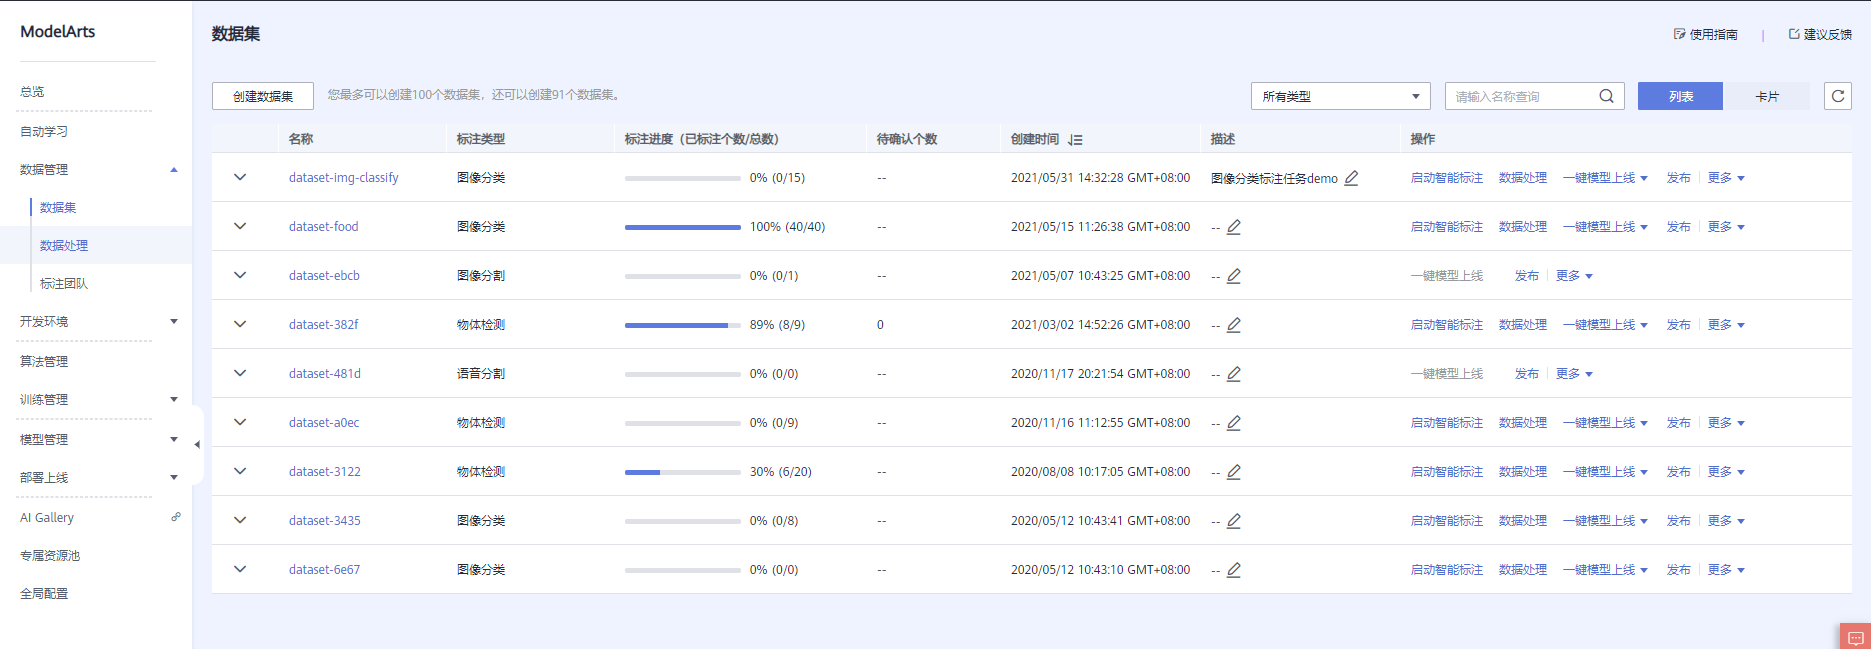Go to 标注团队 in the sidebar
Screen dimensions: 1871x649
click(64, 283)
